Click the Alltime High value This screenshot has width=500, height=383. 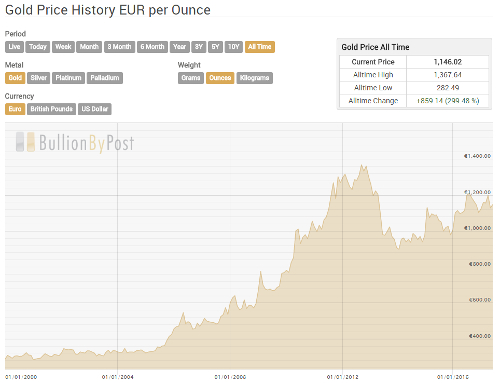click(x=448, y=75)
